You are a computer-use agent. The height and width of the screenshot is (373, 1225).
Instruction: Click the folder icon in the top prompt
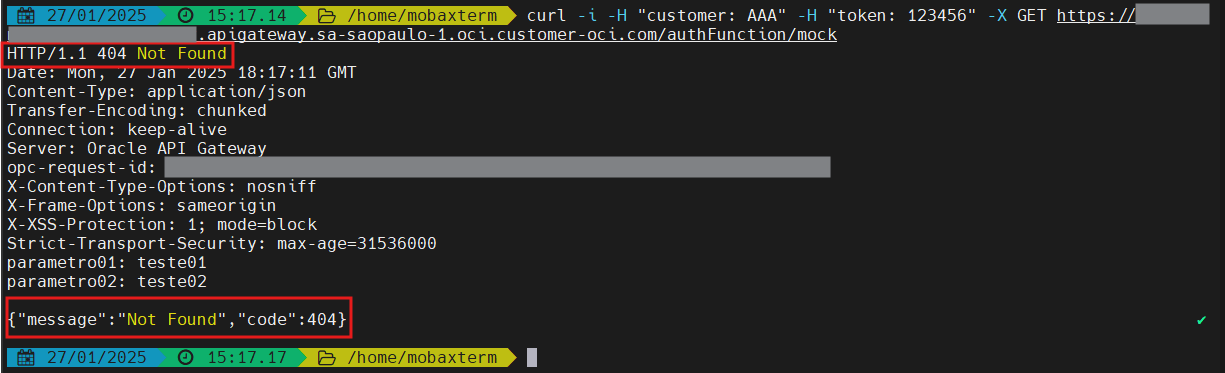(x=325, y=16)
